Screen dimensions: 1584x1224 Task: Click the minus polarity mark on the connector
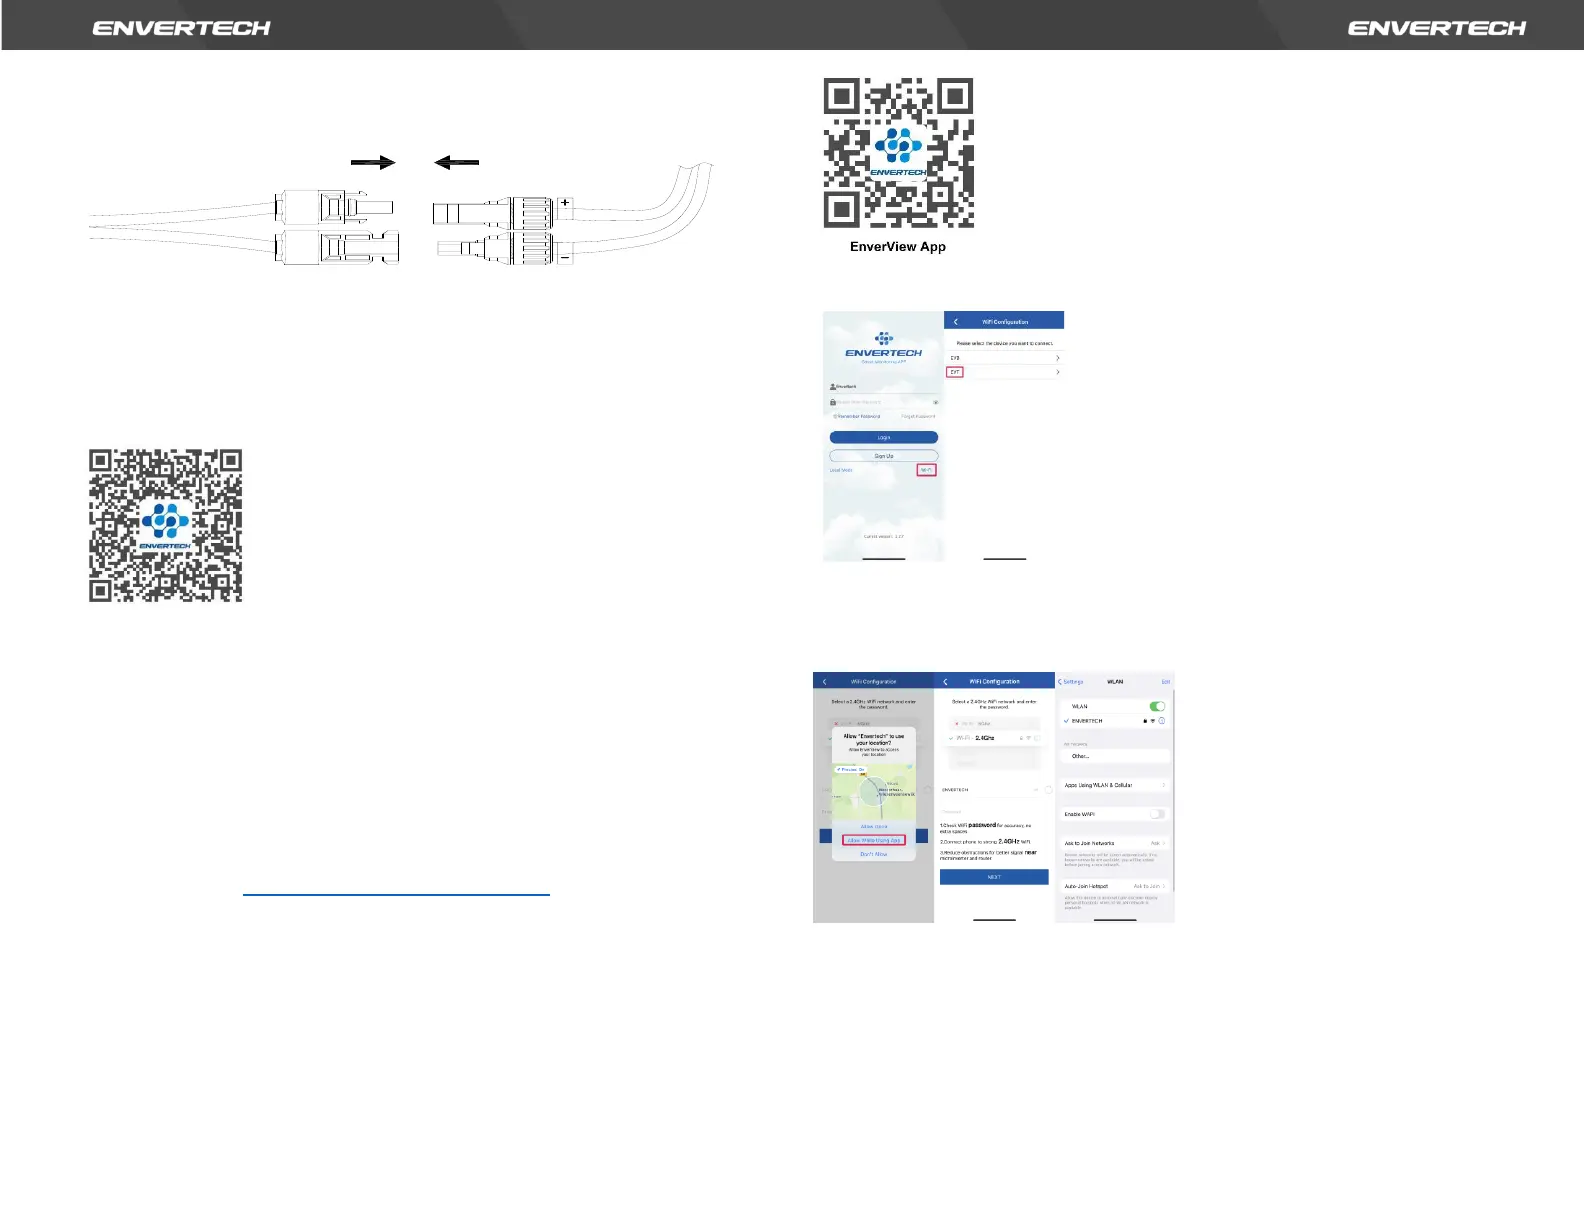click(565, 257)
